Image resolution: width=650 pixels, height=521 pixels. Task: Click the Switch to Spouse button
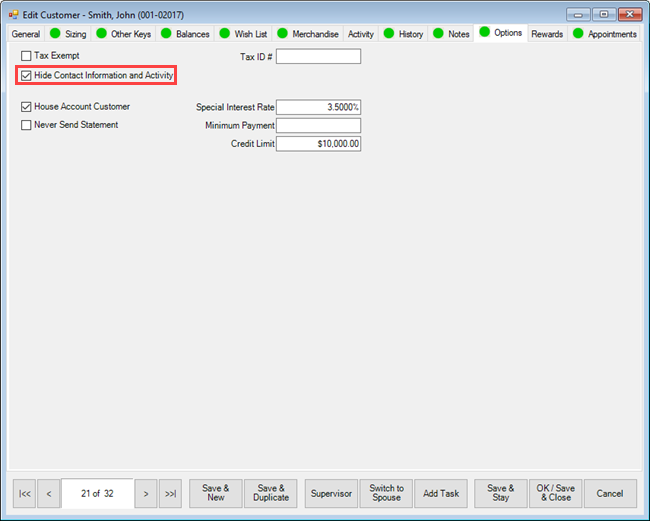click(x=386, y=493)
